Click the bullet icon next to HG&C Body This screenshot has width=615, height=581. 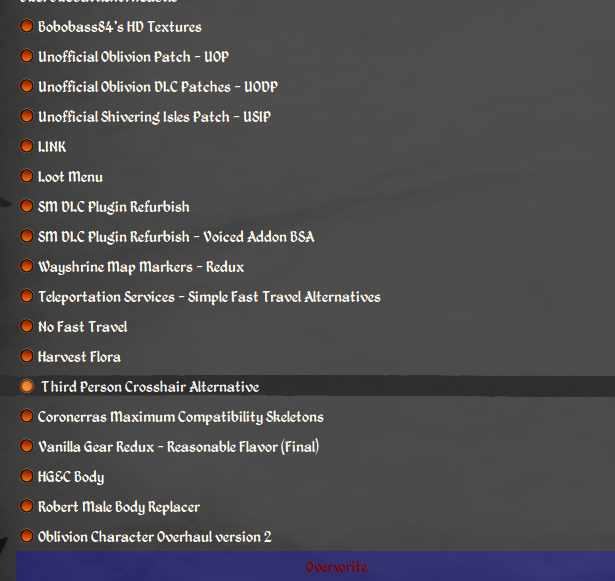pyautogui.click(x=27, y=476)
